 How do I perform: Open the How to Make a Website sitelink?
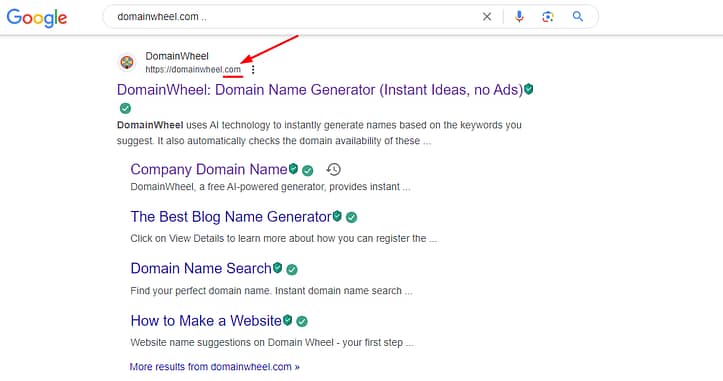(x=206, y=321)
